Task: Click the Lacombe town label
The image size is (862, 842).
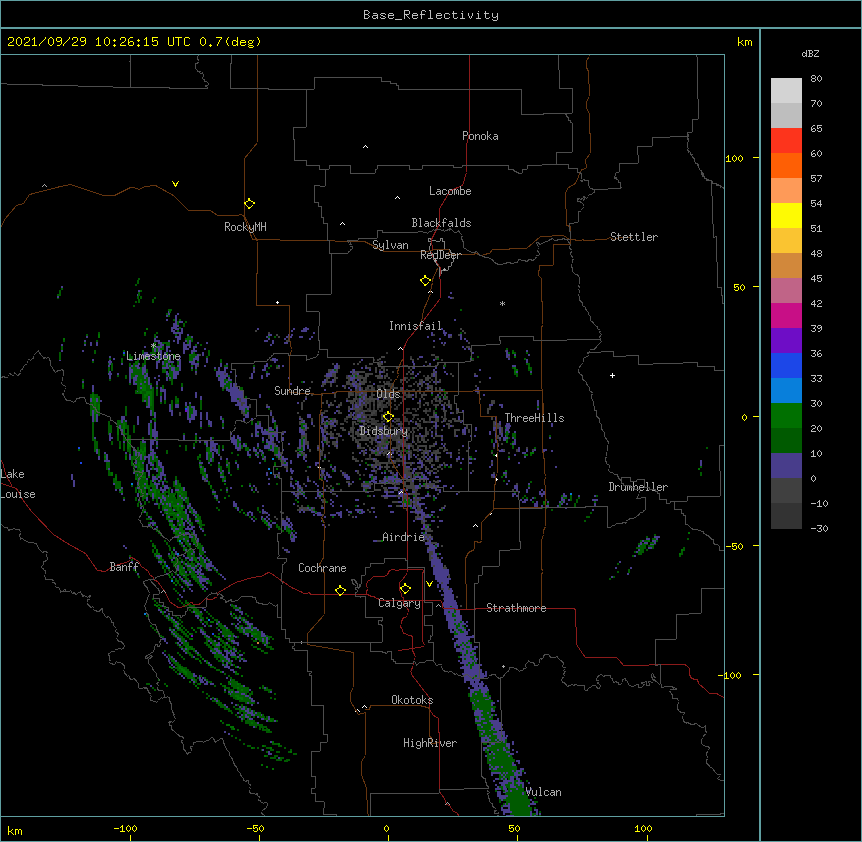Action: point(450,191)
